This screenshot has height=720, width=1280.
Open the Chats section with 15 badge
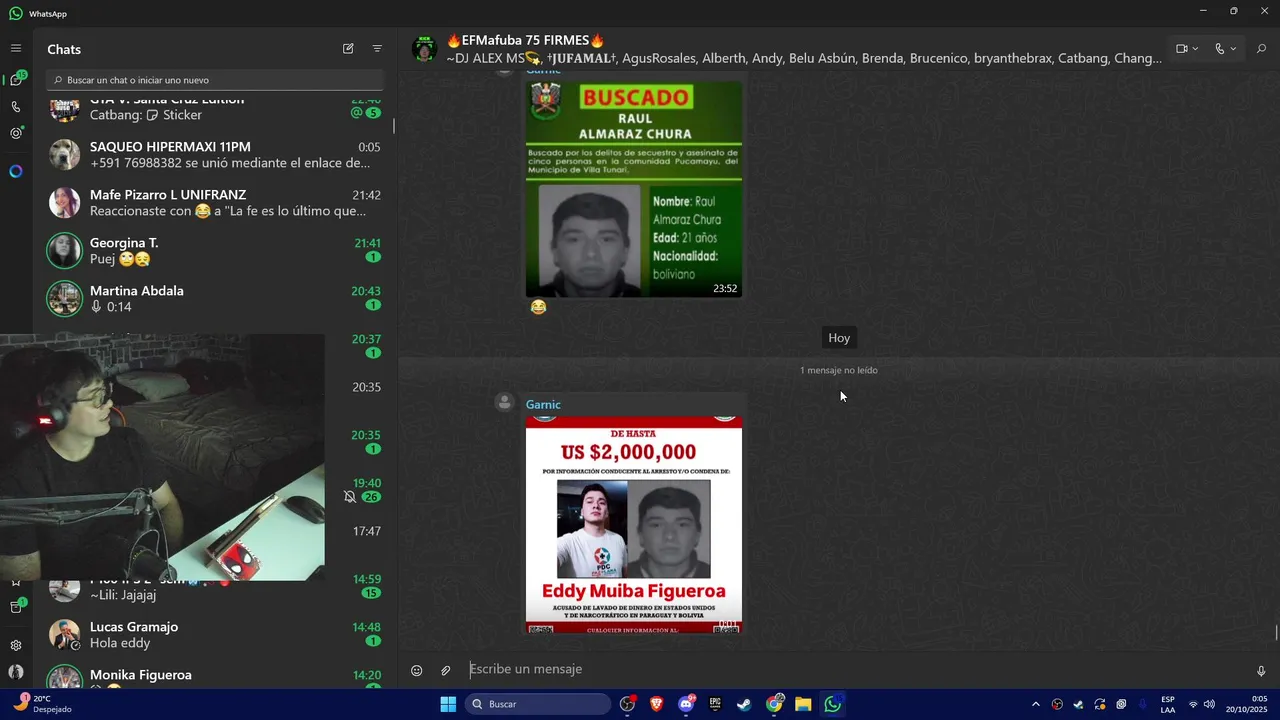(x=16, y=79)
